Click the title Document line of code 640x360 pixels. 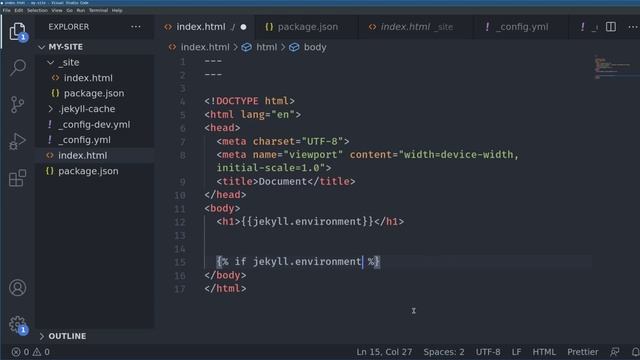pyautogui.click(x=286, y=182)
